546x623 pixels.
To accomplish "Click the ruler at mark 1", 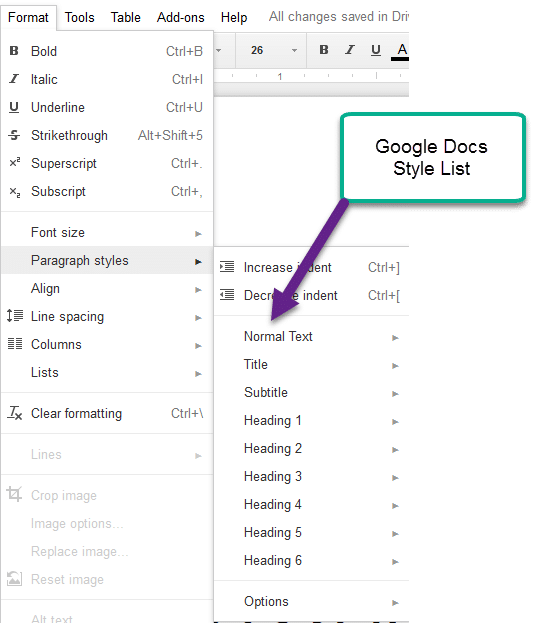I will pos(280,76).
